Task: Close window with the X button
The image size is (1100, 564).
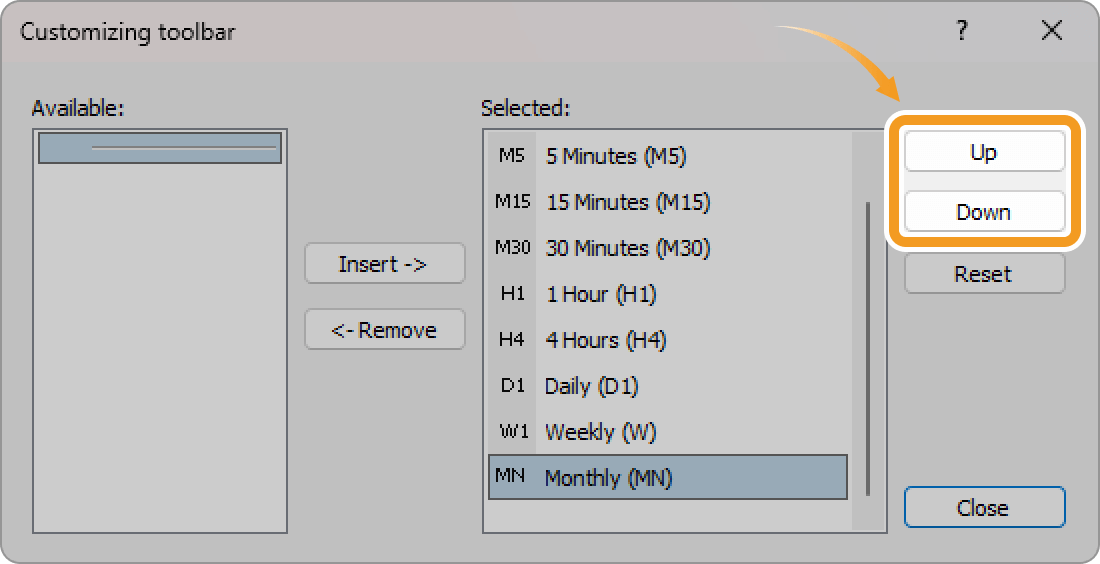Action: [x=1052, y=31]
